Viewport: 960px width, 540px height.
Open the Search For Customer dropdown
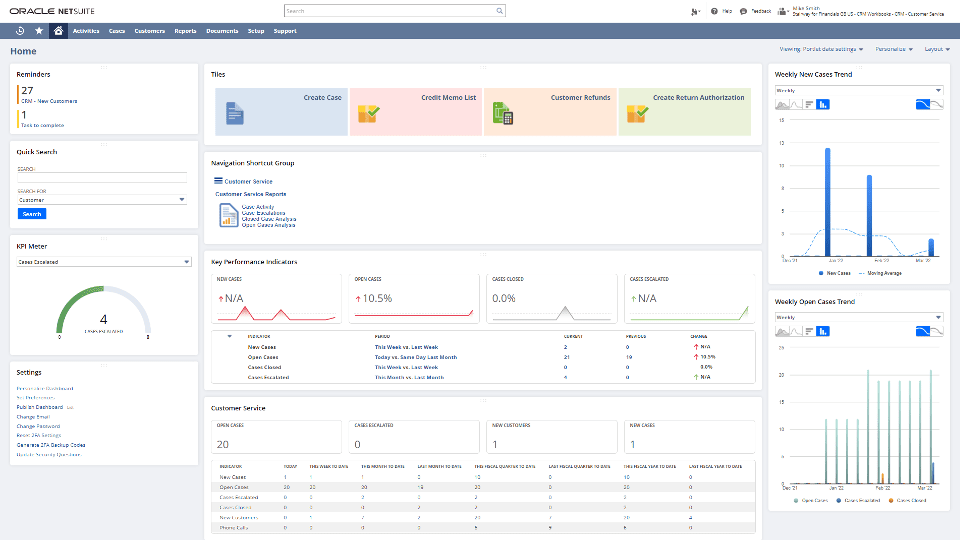pos(102,200)
